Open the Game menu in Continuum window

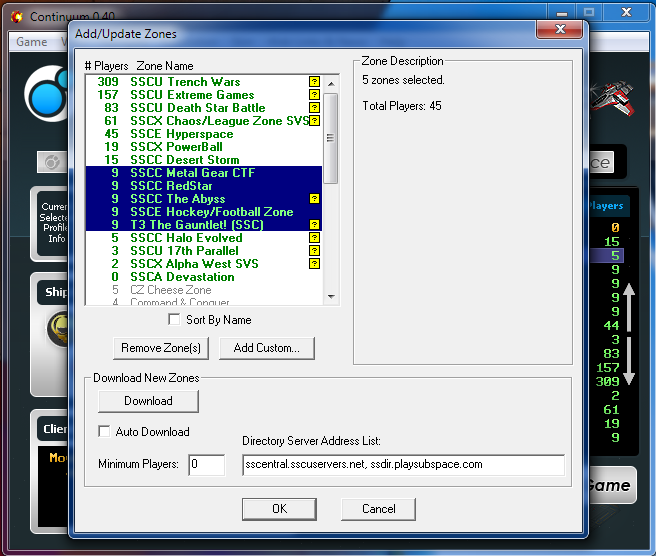pyautogui.click(x=31, y=42)
